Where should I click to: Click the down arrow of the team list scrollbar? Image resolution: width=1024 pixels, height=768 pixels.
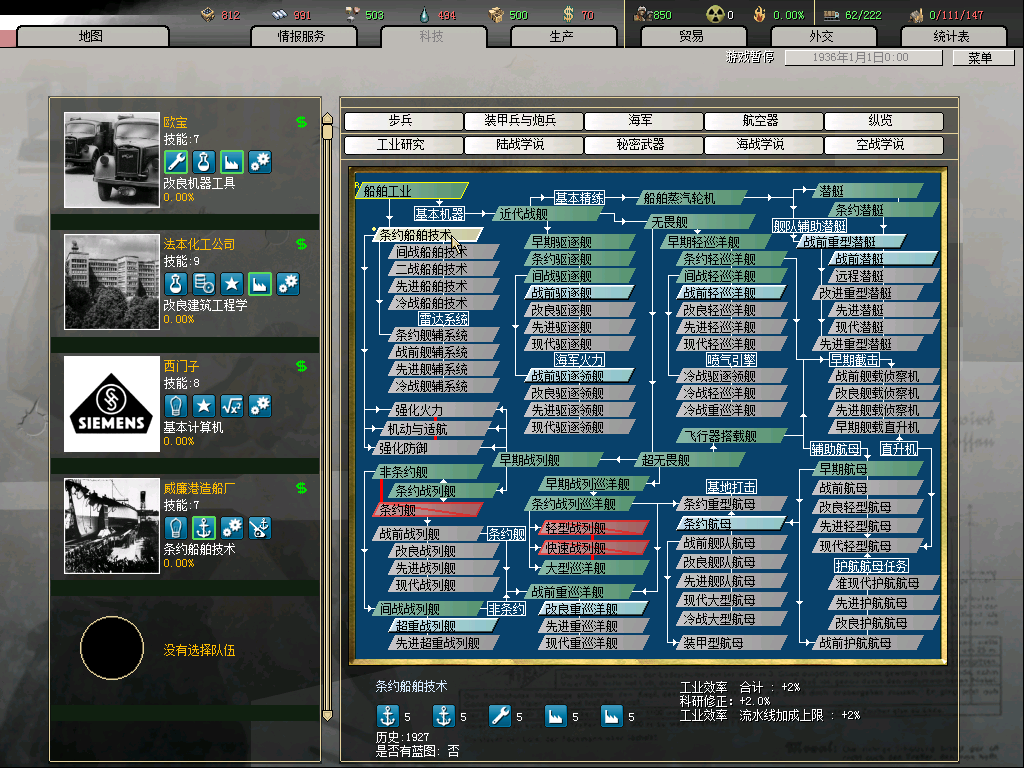tap(326, 715)
